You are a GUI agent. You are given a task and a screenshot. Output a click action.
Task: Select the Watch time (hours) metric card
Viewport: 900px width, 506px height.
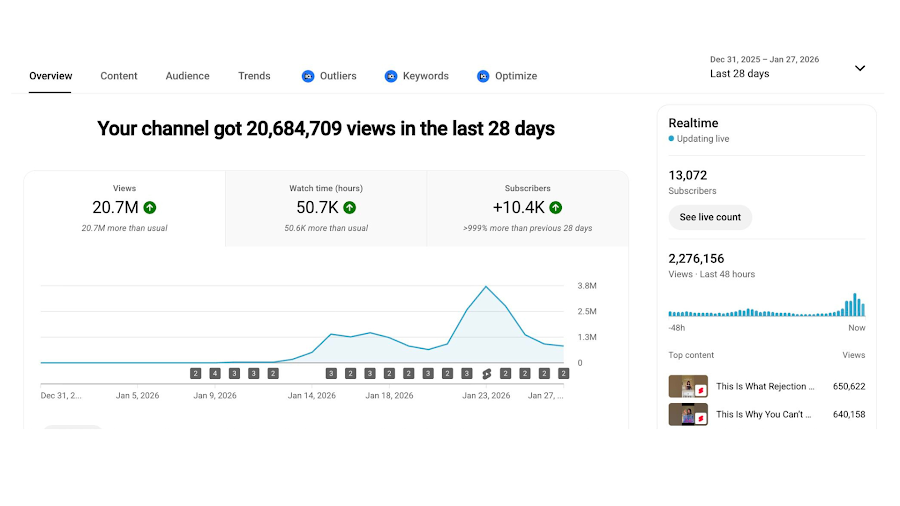click(x=326, y=208)
